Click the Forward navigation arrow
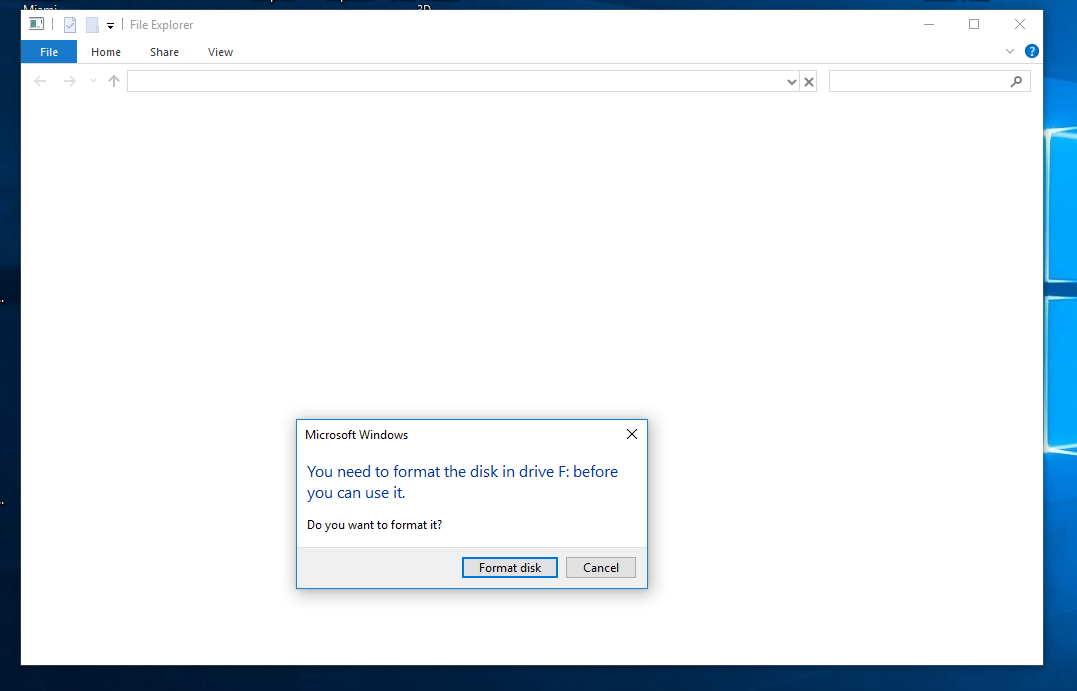The image size is (1077, 691). (x=69, y=81)
